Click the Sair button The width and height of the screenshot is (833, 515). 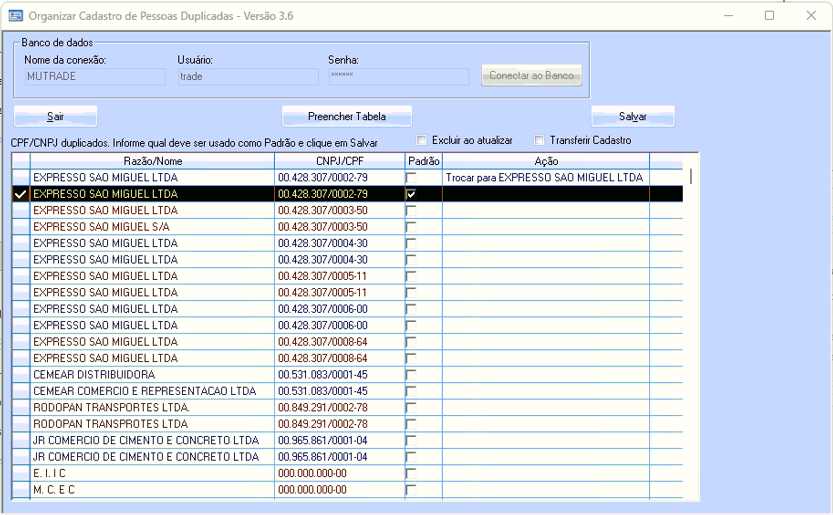55,117
